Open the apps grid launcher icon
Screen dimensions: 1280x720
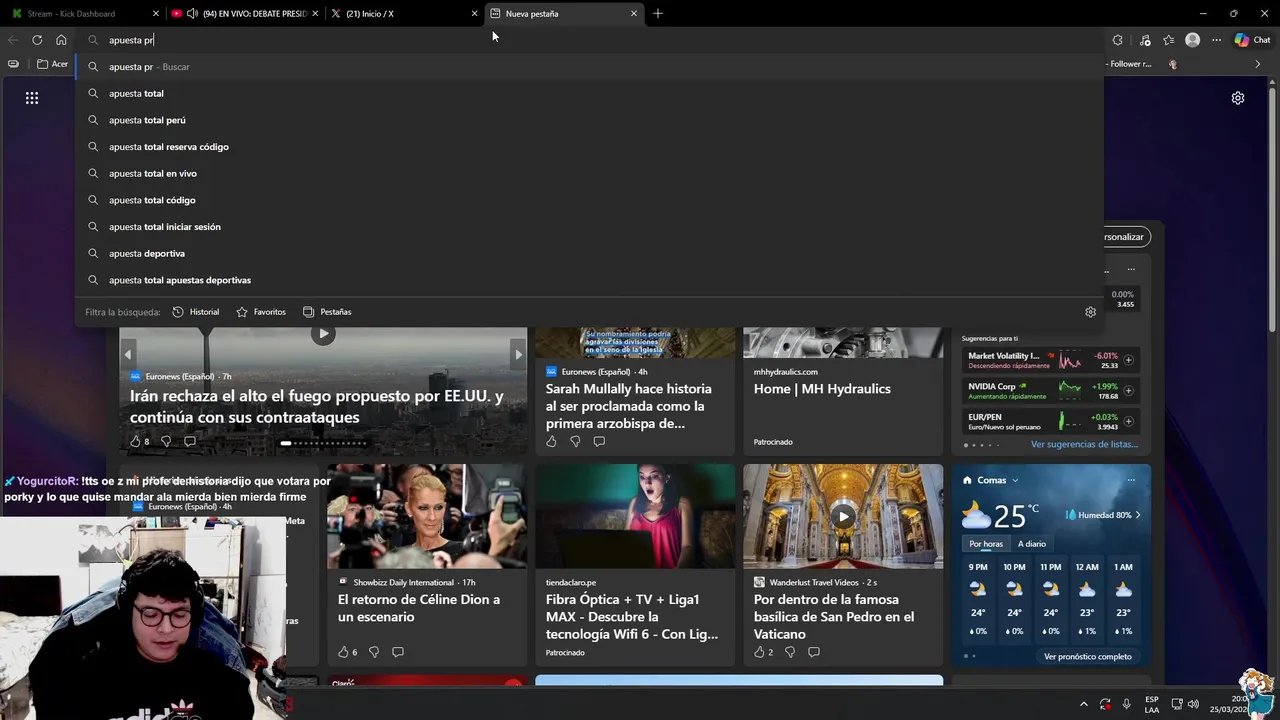coord(32,98)
